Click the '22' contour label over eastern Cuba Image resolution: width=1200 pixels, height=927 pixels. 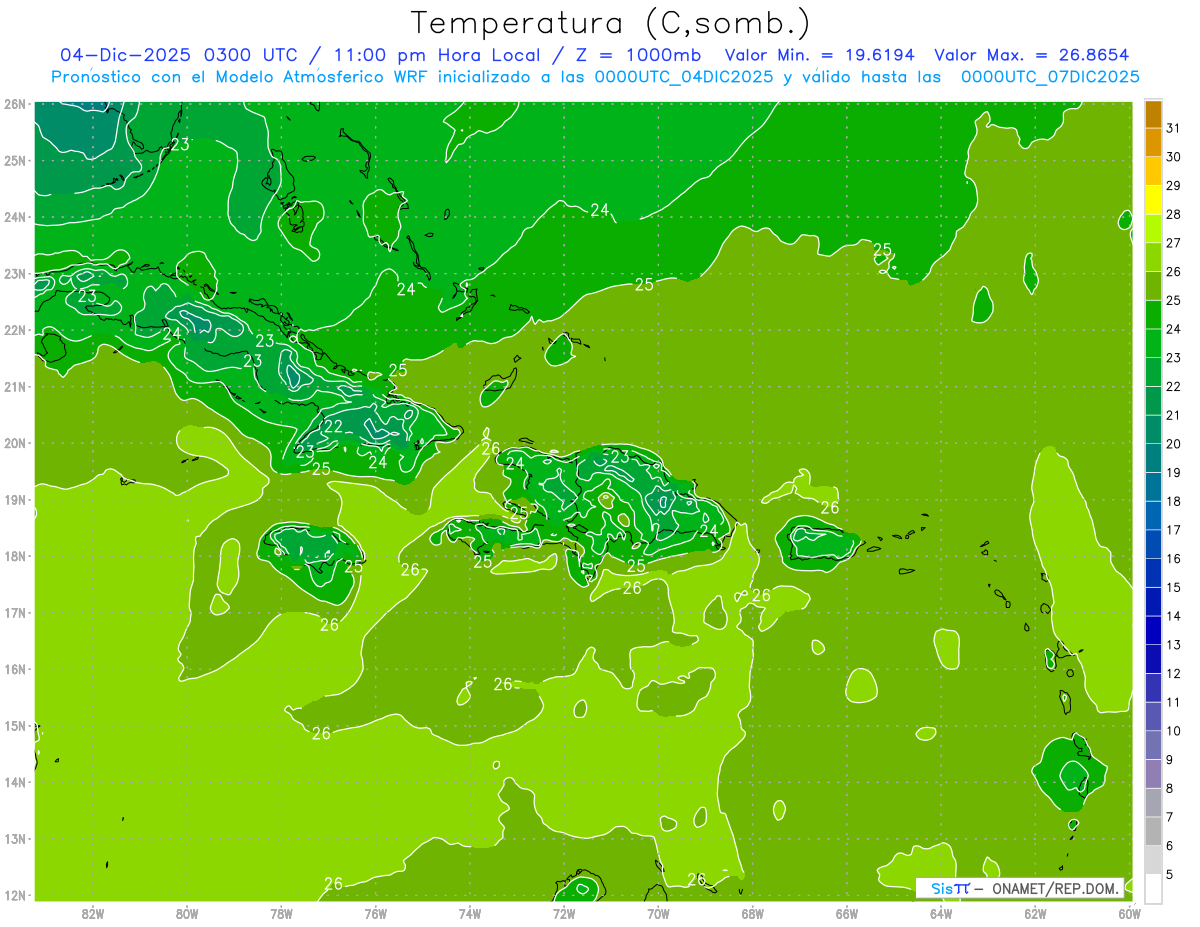pyautogui.click(x=333, y=427)
